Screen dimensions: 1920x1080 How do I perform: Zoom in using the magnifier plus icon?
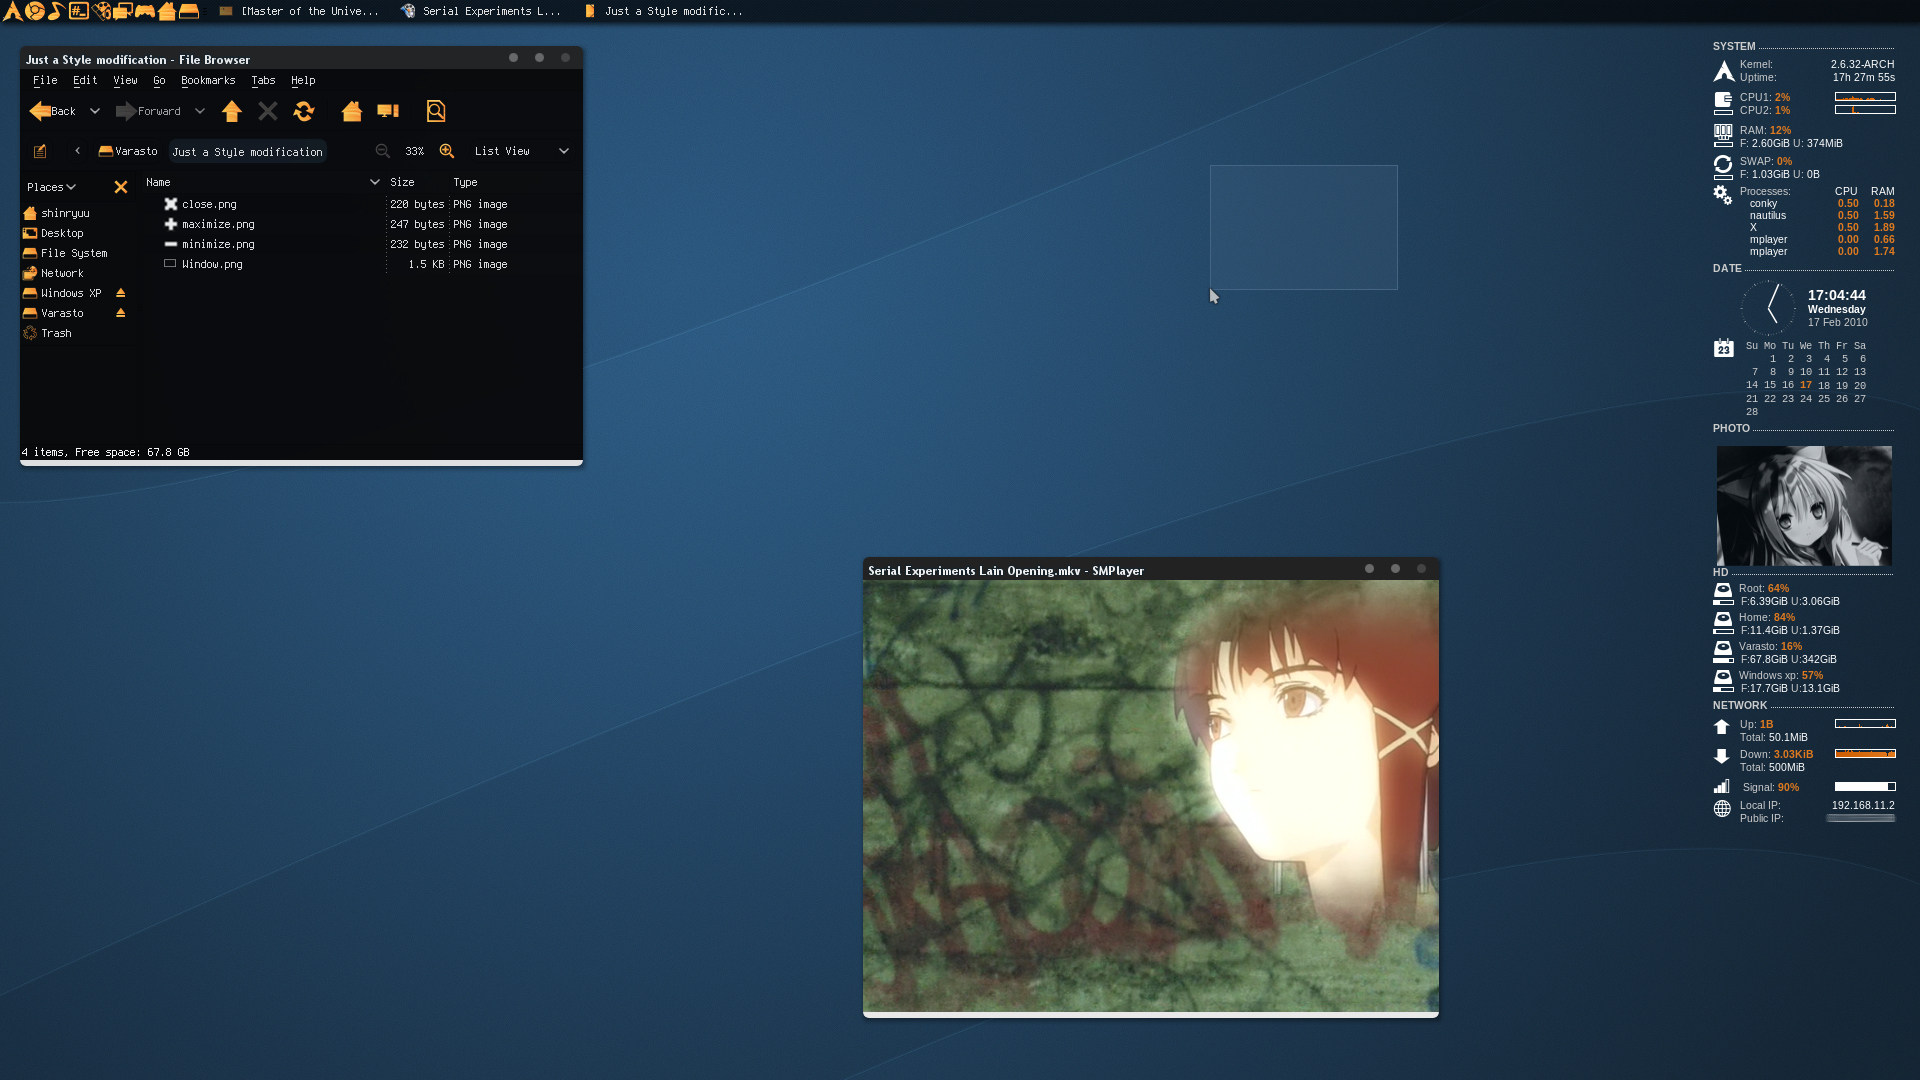(x=447, y=151)
